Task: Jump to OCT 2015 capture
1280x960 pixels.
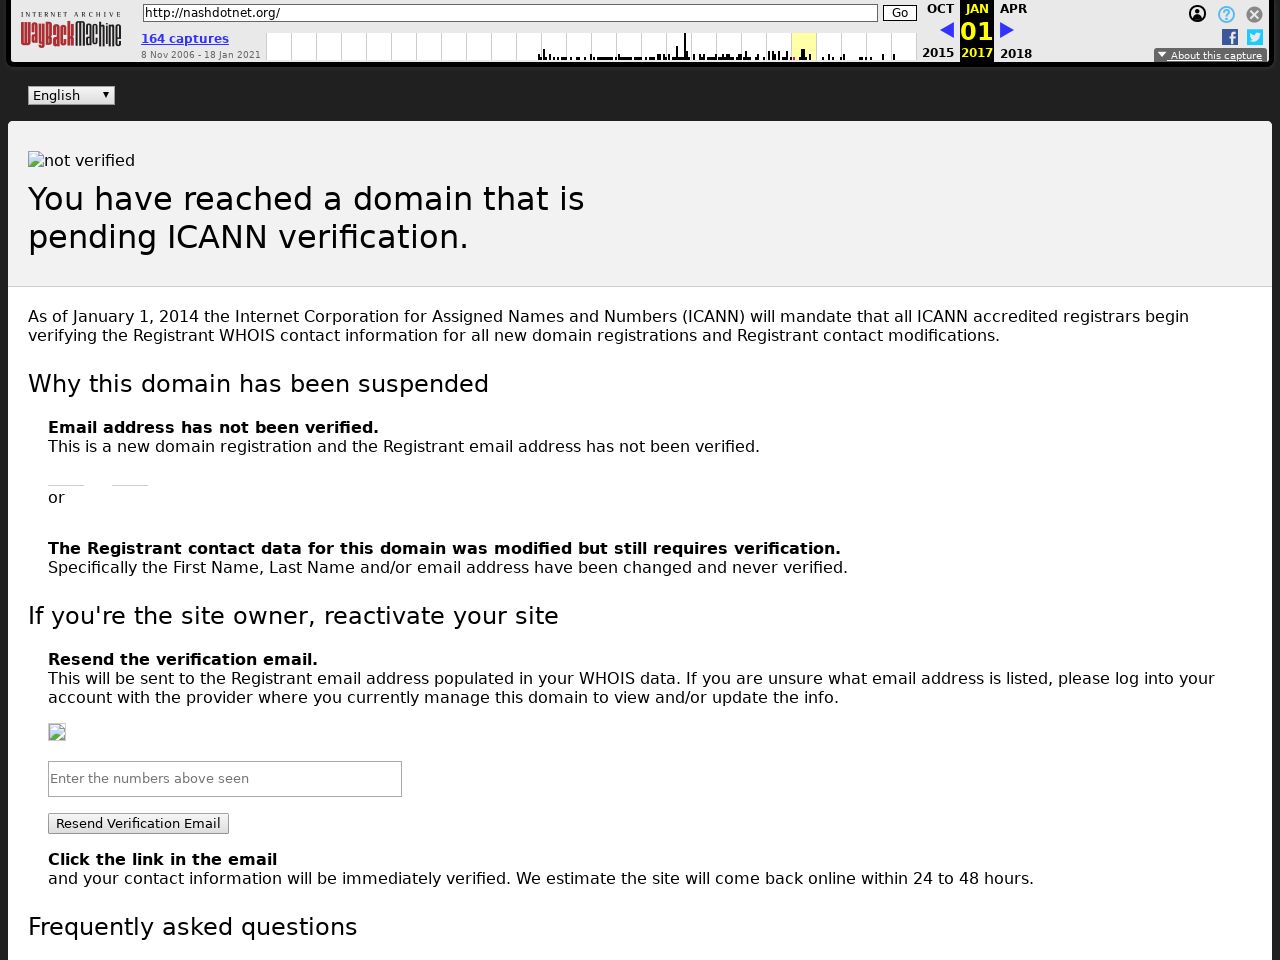Action: pos(939,9)
